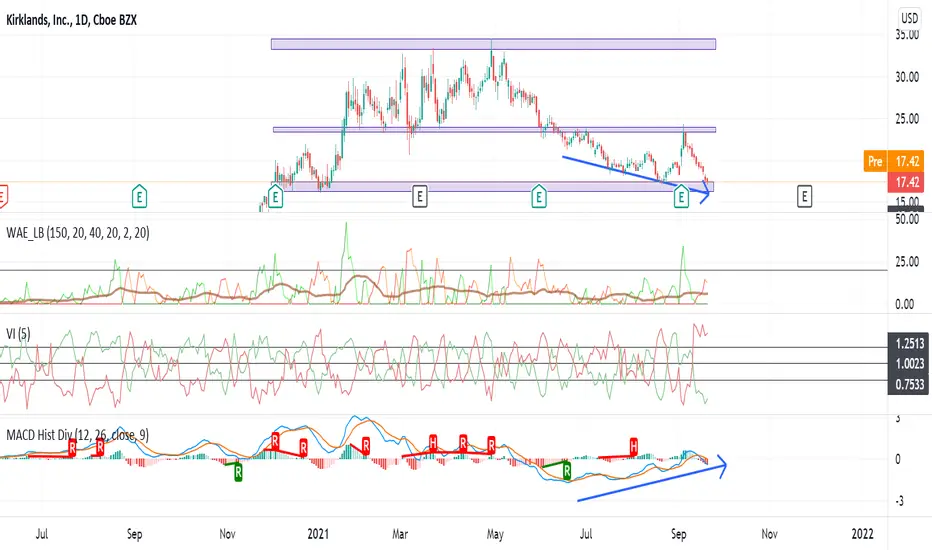Click the red H divergence marker near August 2021

tap(634, 446)
